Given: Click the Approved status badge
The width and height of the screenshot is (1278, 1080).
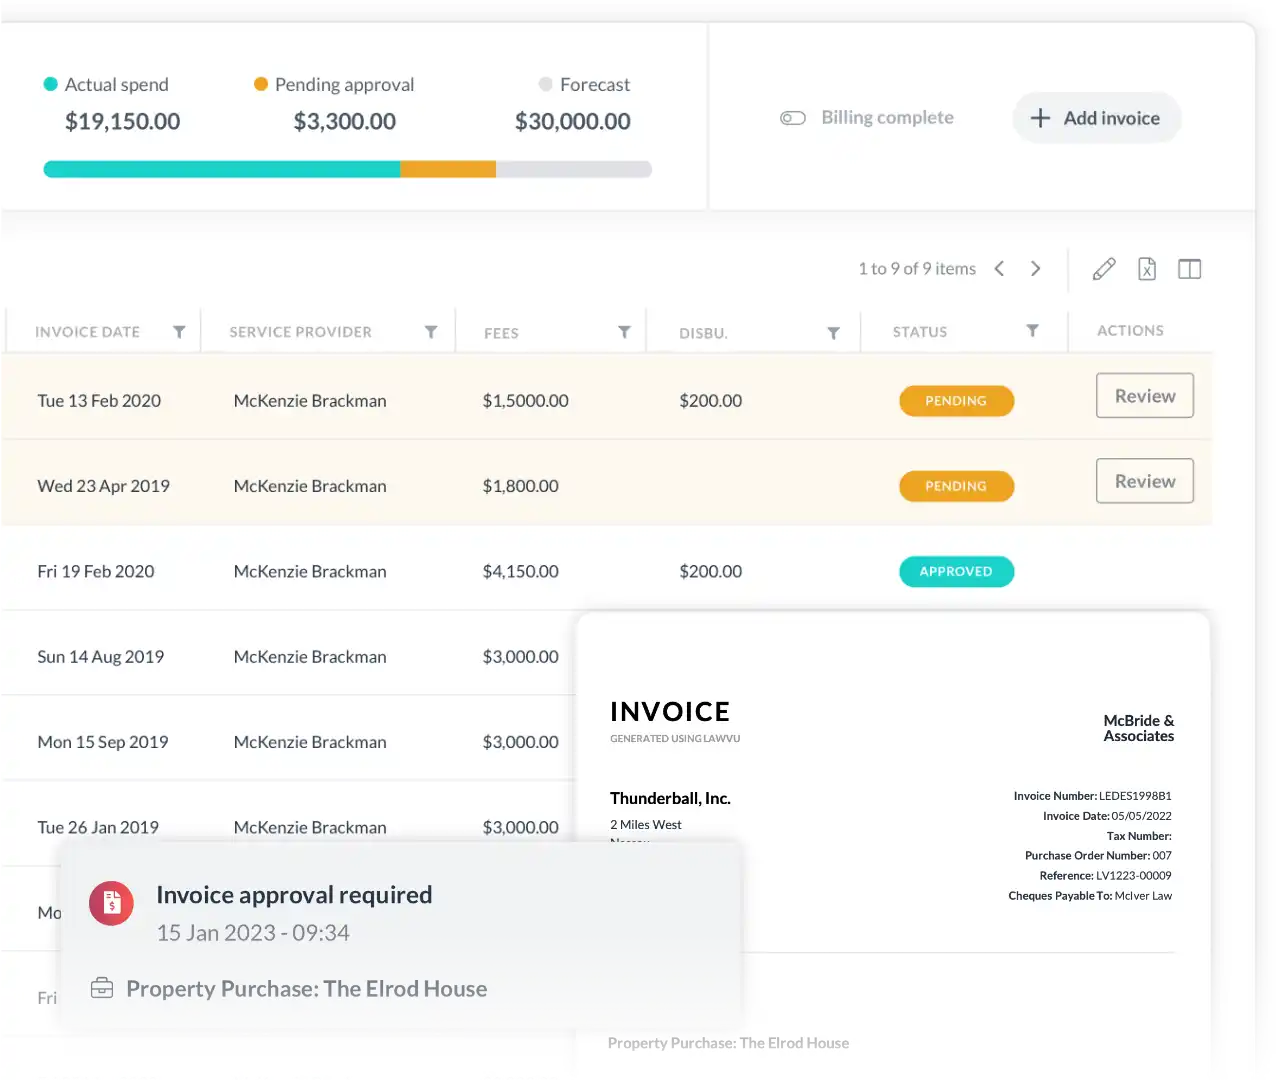Looking at the screenshot, I should (956, 572).
